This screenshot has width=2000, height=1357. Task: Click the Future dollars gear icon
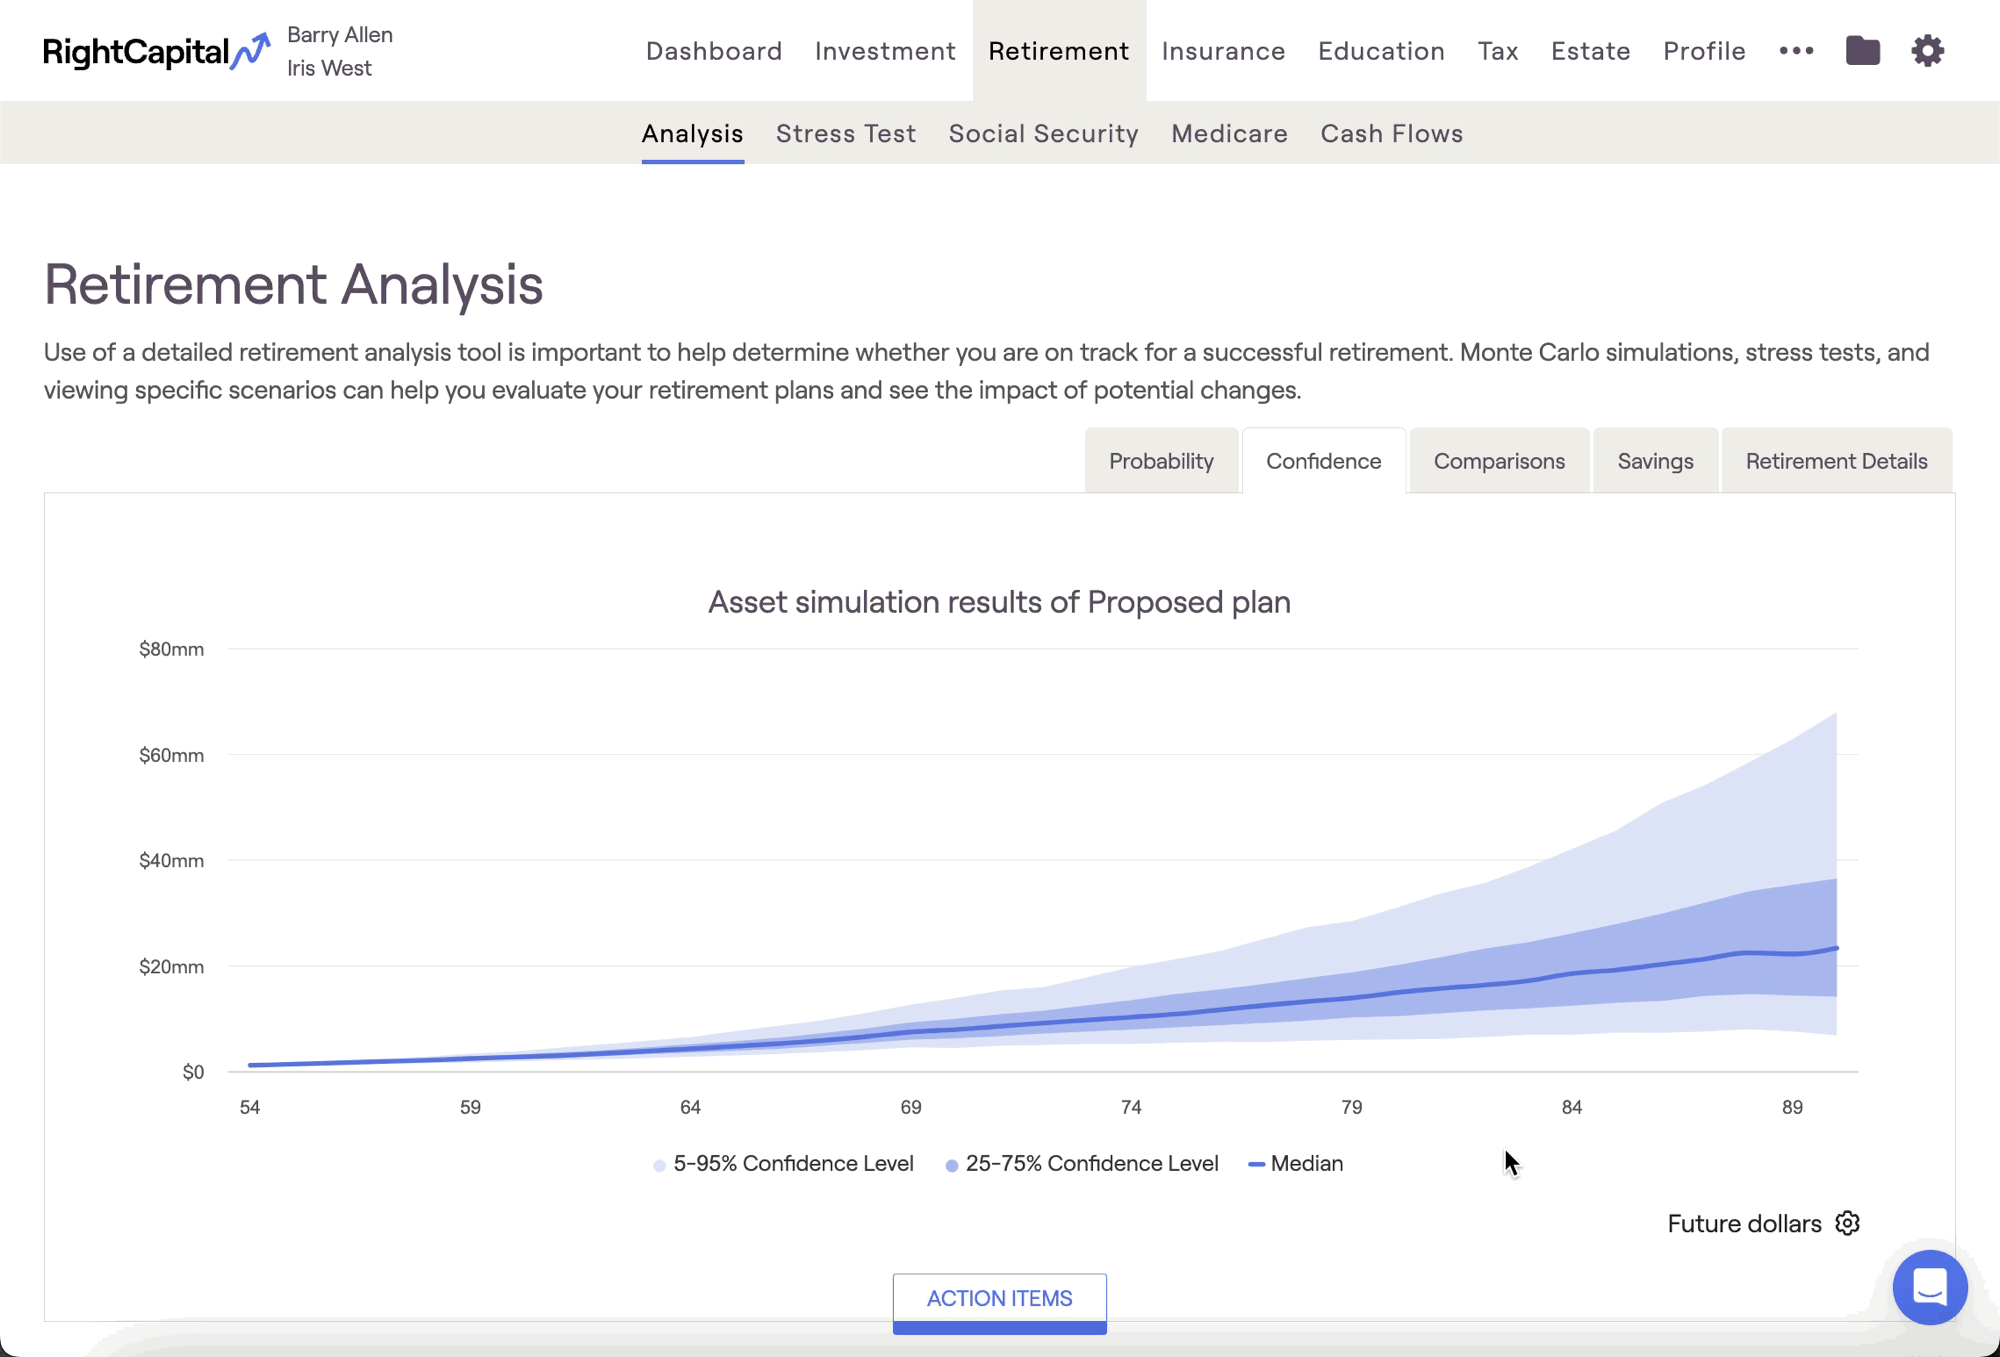tap(1847, 1223)
